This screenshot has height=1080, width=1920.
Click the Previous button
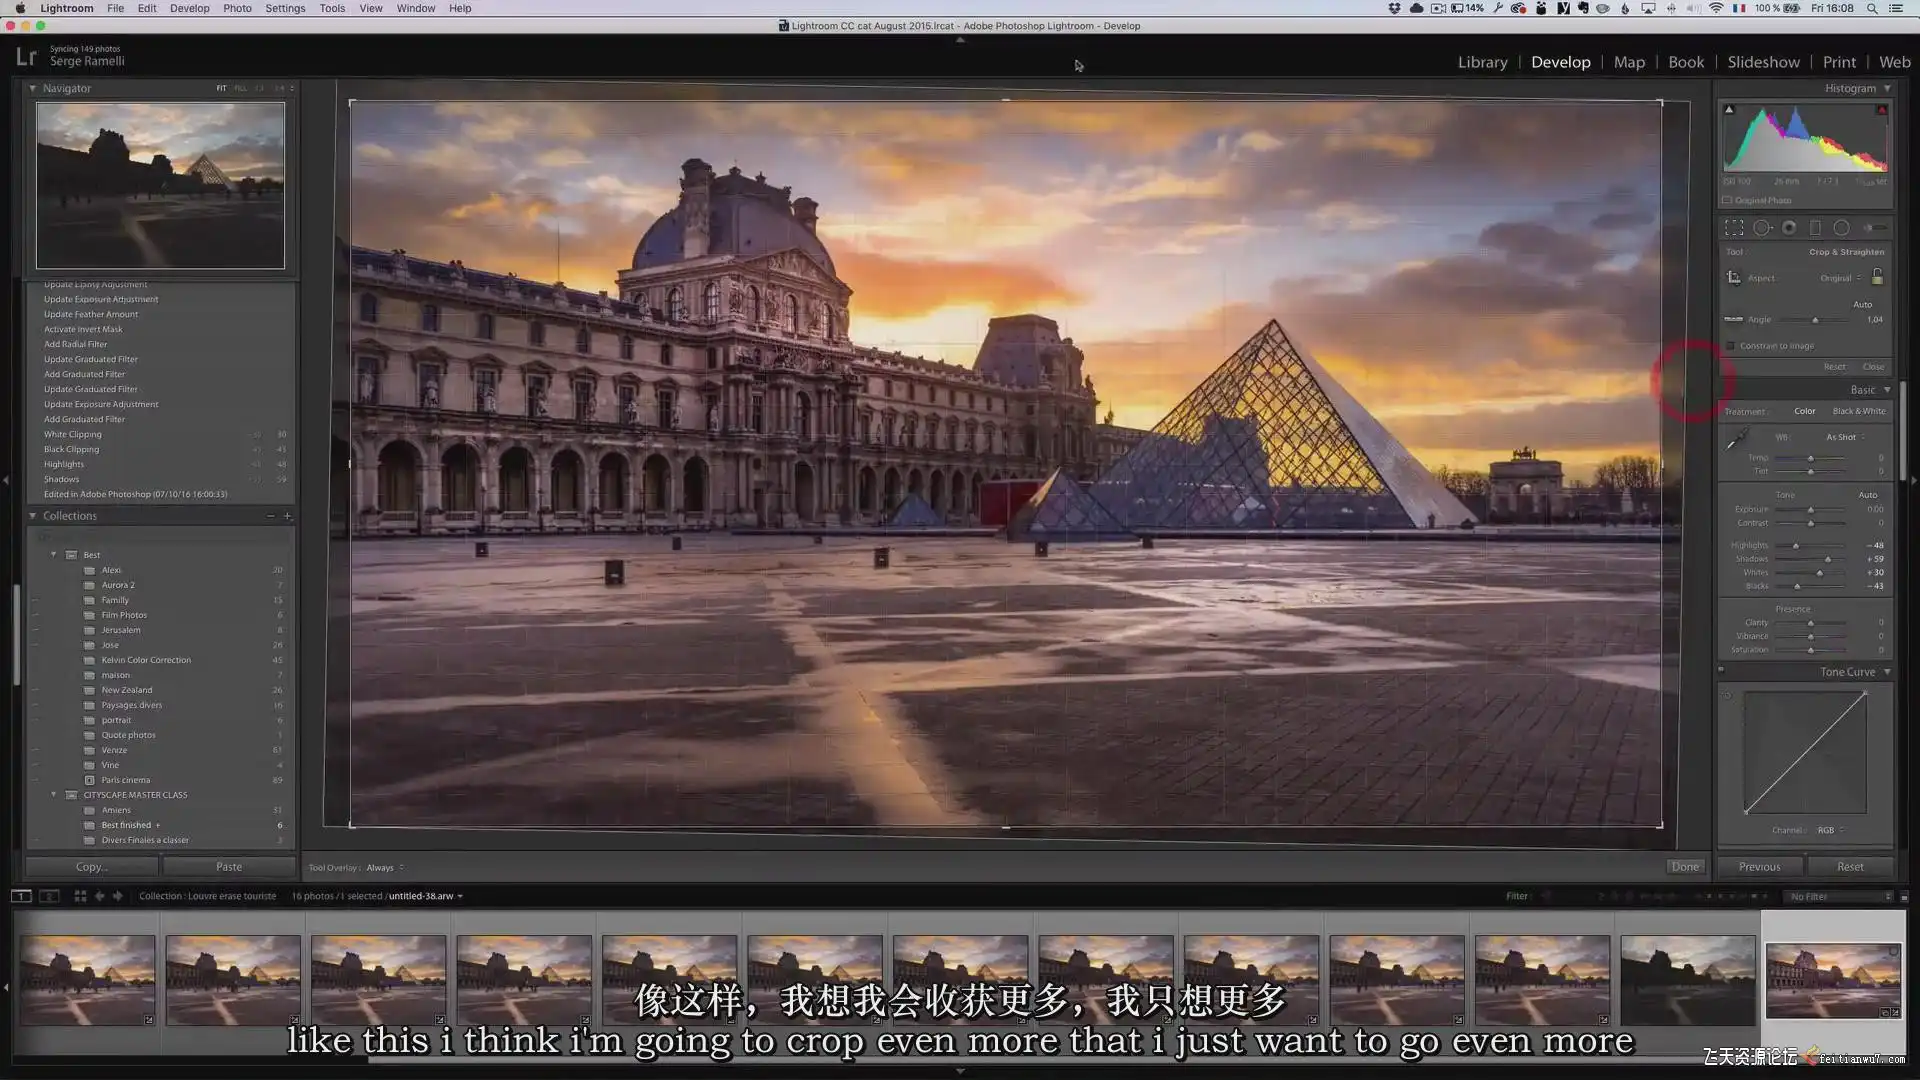click(1759, 867)
